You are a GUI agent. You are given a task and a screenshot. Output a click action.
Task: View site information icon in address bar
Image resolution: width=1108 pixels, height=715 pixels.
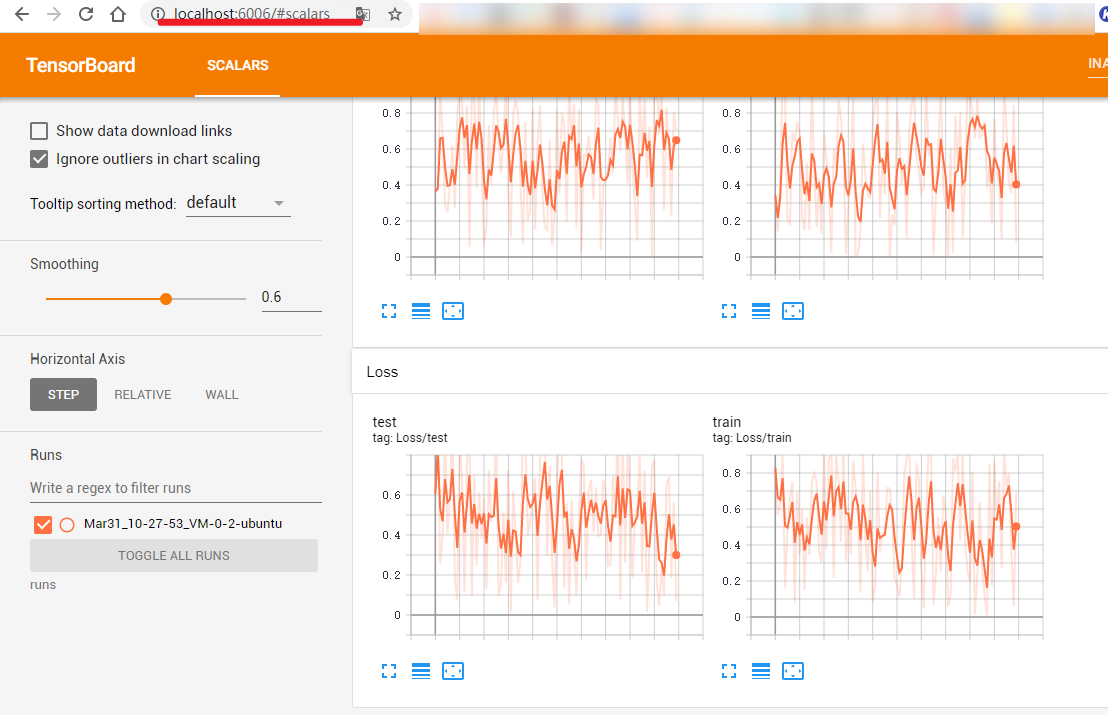click(158, 14)
